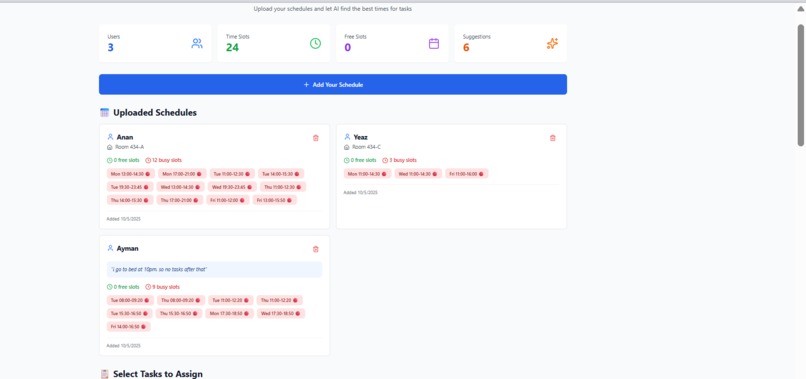This screenshot has width=806, height=379.
Task: Select Ayman's Thu 08:00-09:20 busy slot
Action: [x=180, y=300]
